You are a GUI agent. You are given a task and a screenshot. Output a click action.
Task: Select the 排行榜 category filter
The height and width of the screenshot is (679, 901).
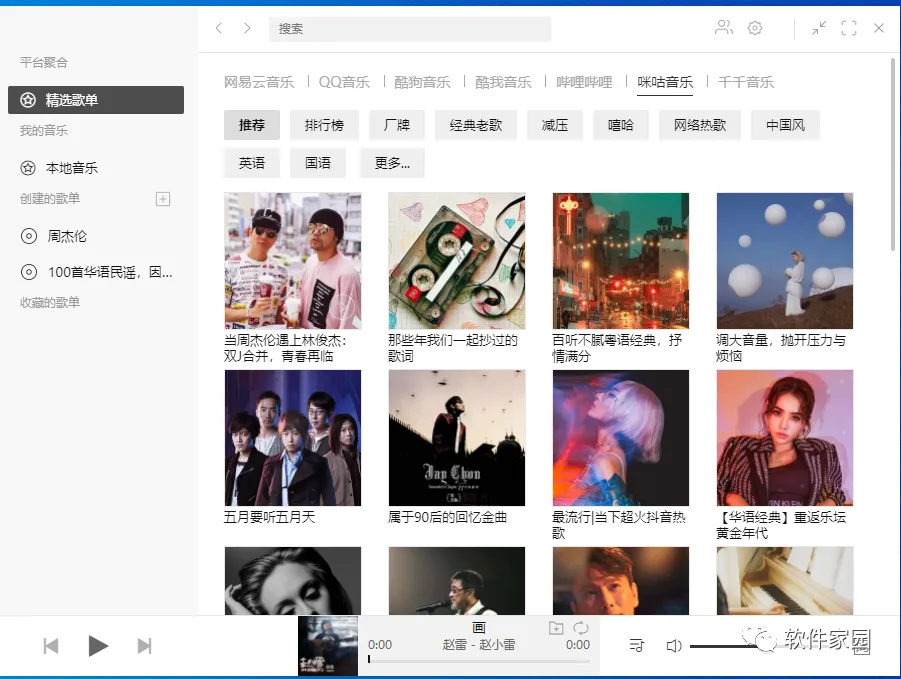click(324, 125)
